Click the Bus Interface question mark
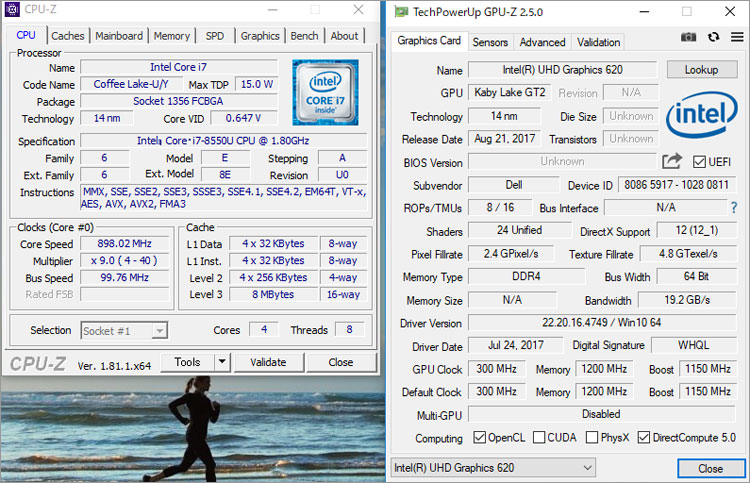This screenshot has height=483, width=750. pos(734,208)
